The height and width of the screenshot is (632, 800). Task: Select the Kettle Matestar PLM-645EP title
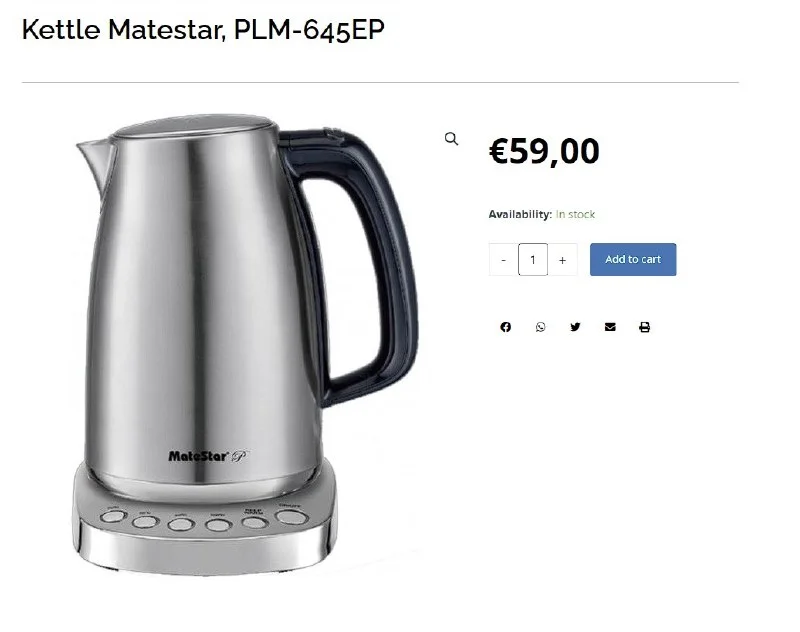[x=203, y=30]
